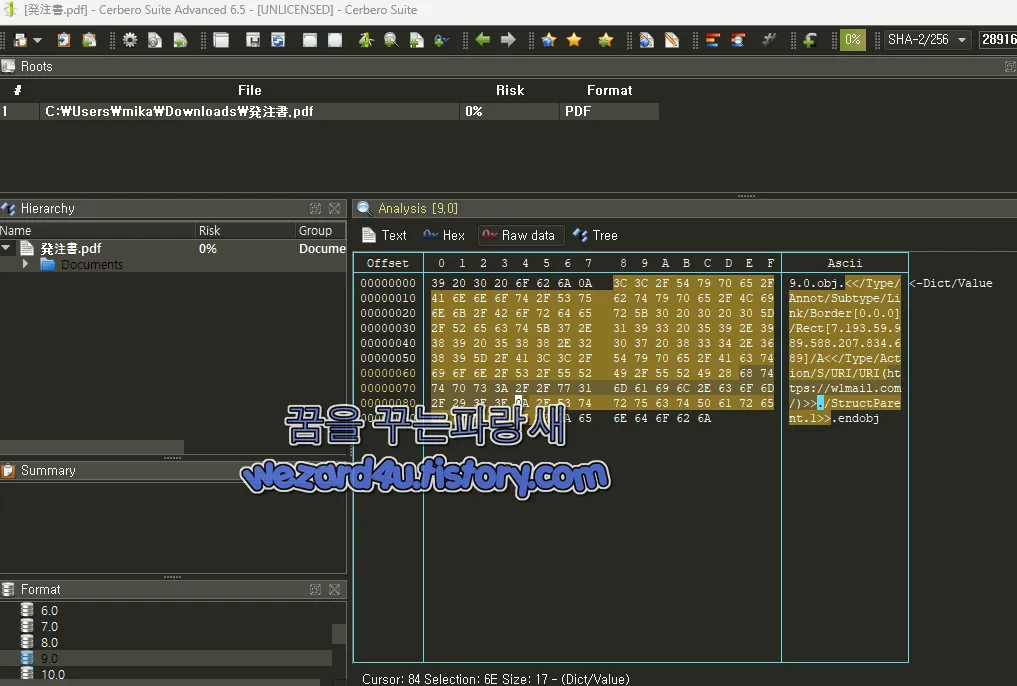Click the forward navigation arrow
The width and height of the screenshot is (1017, 686).
[508, 40]
